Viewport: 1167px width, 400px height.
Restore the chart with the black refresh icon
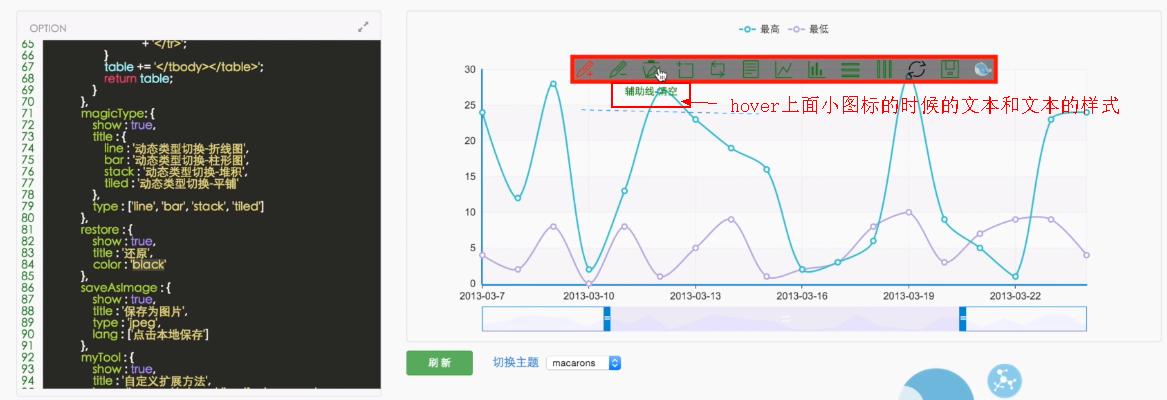tap(917, 69)
